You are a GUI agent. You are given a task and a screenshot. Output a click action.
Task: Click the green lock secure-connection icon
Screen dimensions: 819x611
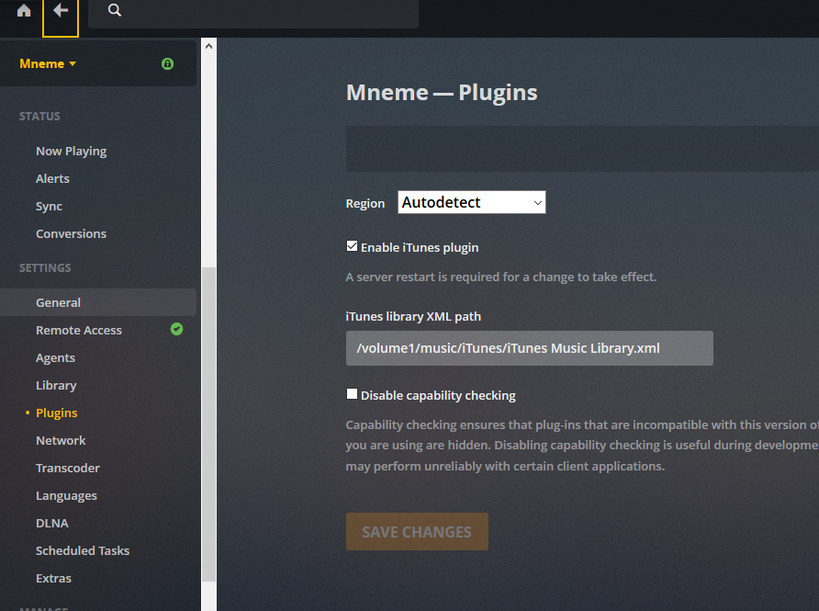[x=168, y=64]
